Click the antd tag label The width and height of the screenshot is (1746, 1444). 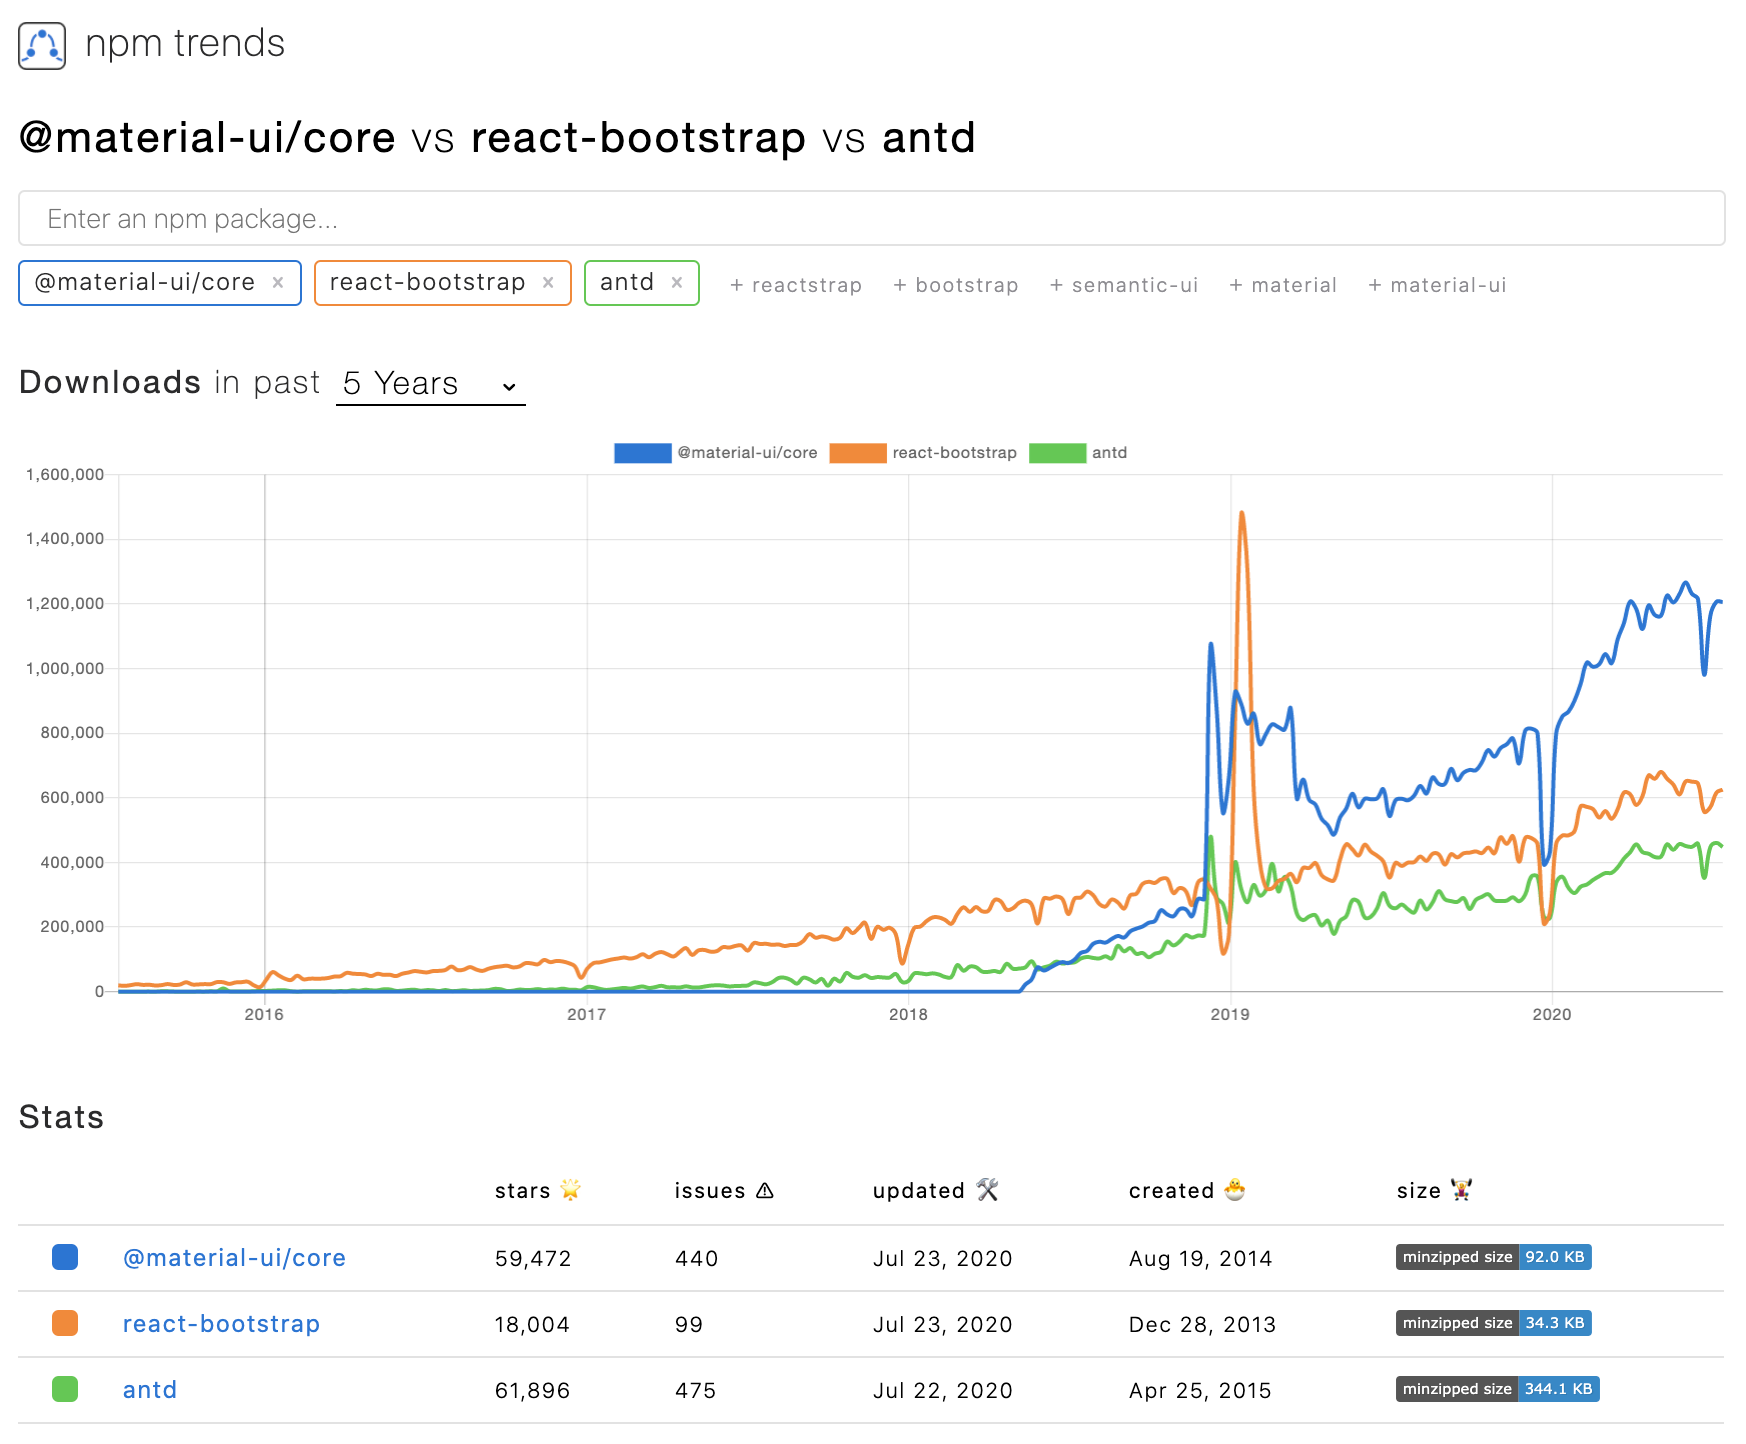[627, 283]
